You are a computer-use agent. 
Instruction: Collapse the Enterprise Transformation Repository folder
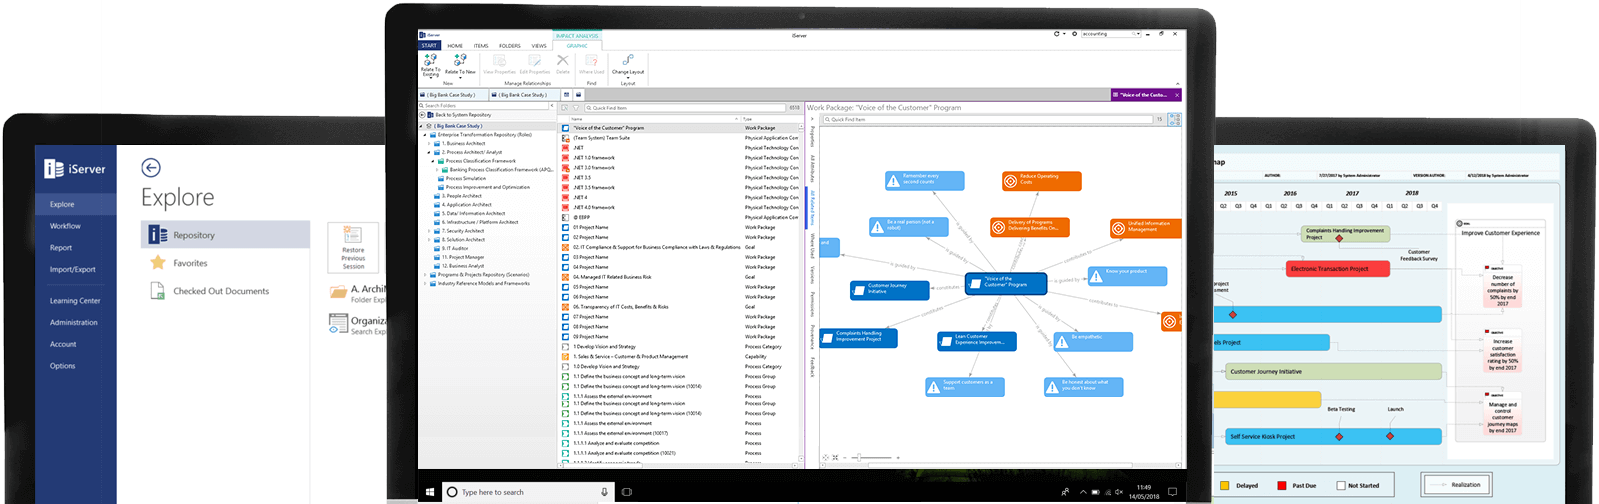pyautogui.click(x=425, y=135)
